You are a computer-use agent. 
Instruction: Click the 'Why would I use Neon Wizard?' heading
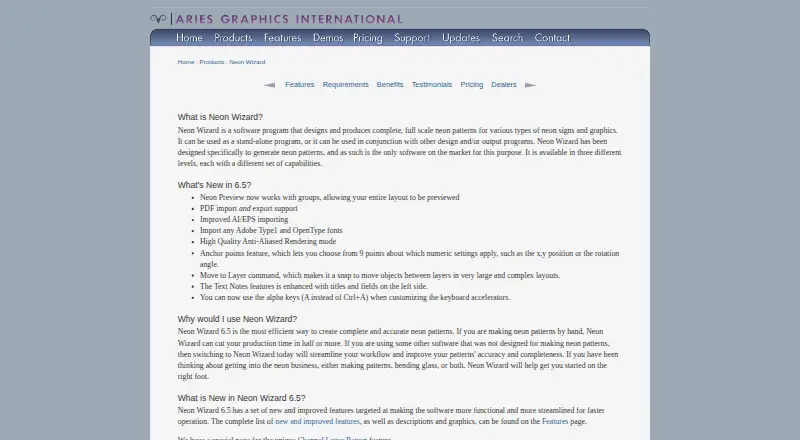(x=237, y=319)
